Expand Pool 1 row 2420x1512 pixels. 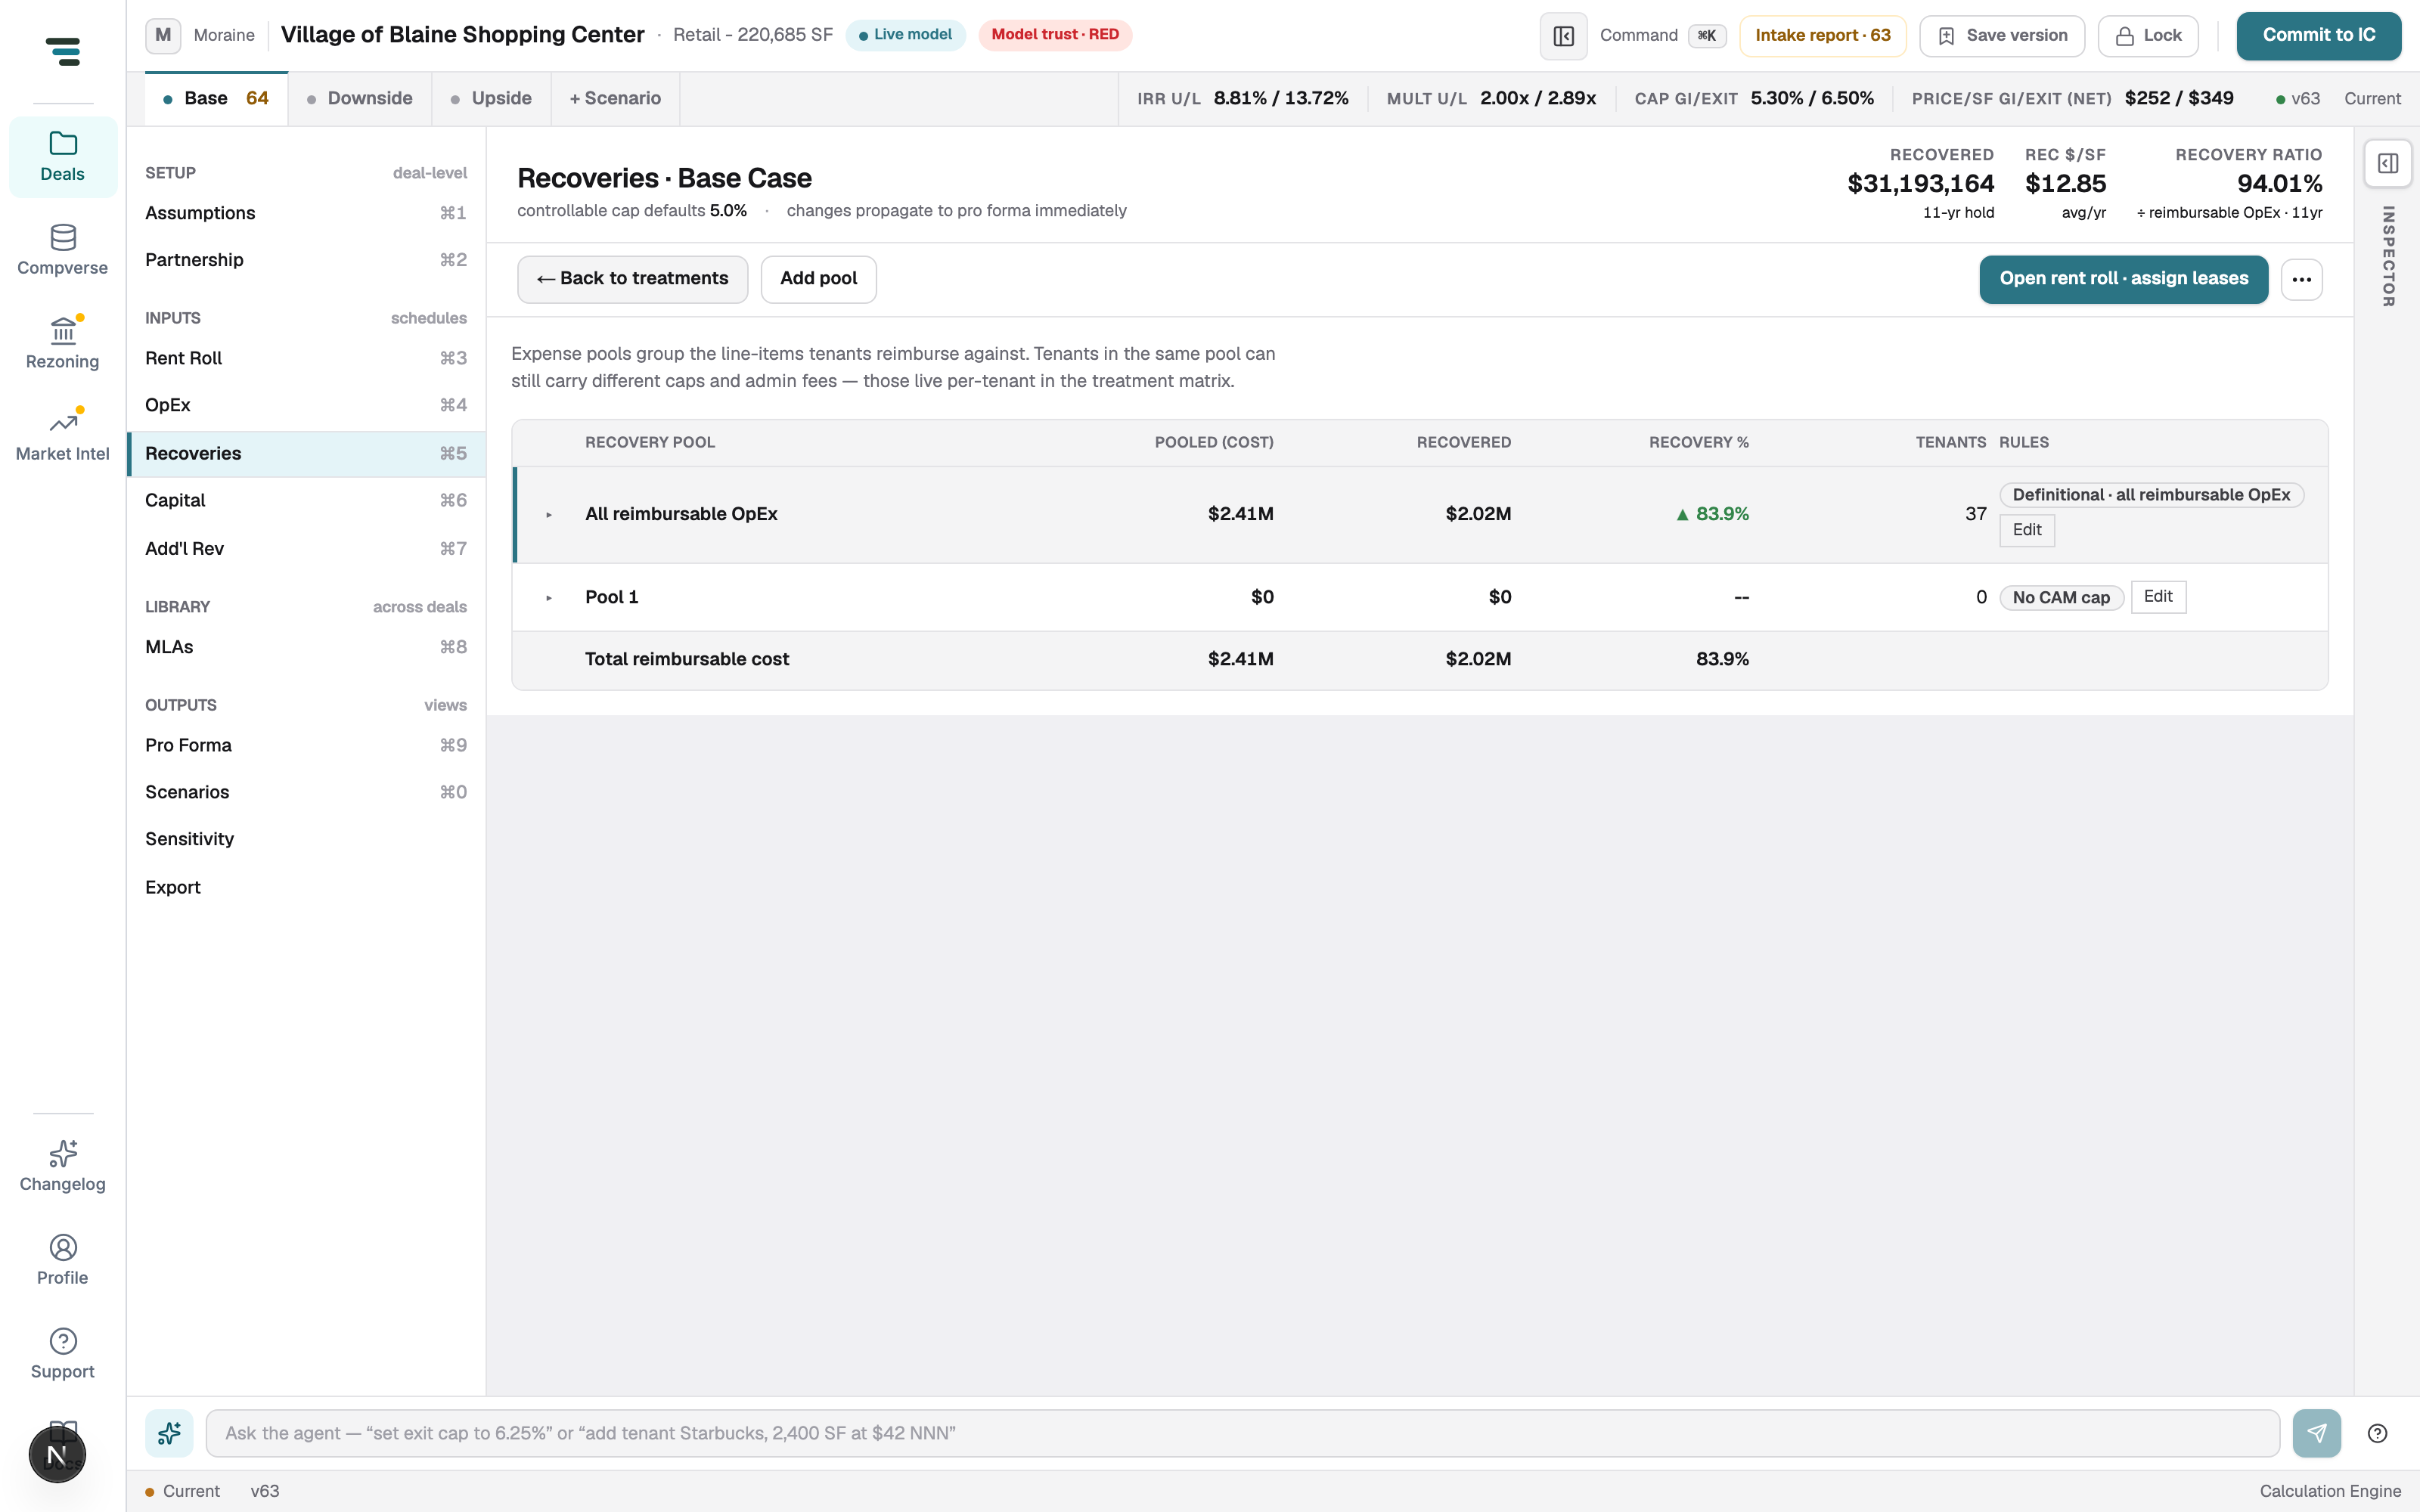click(x=549, y=598)
